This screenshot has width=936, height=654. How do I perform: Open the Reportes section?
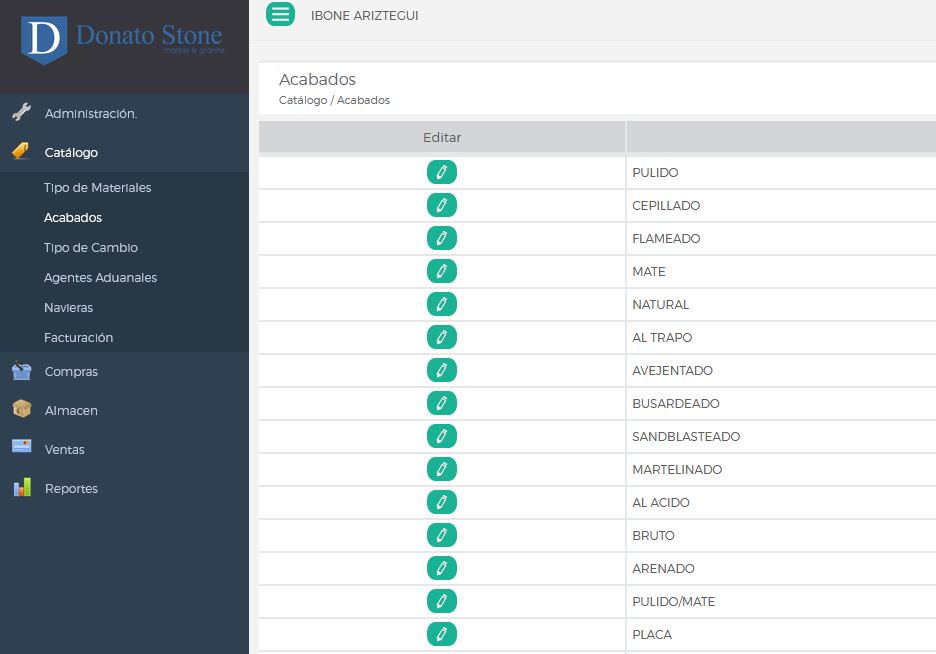click(71, 489)
